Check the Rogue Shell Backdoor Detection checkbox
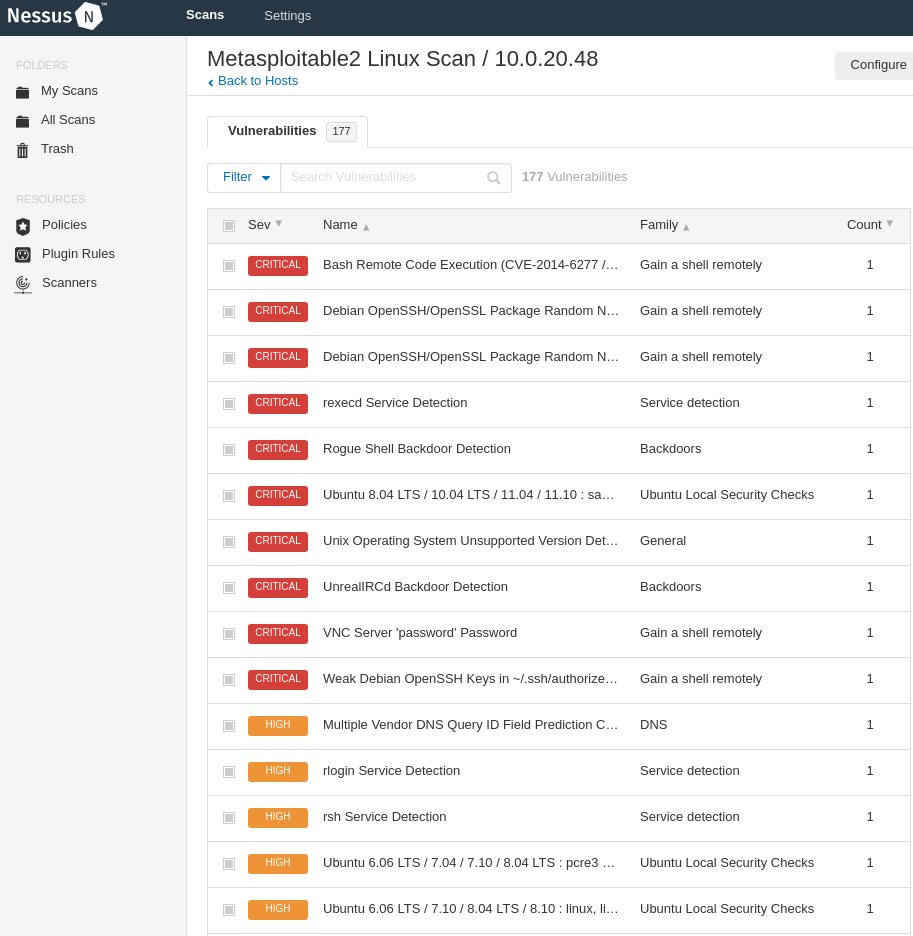The width and height of the screenshot is (913, 936). 229,449
